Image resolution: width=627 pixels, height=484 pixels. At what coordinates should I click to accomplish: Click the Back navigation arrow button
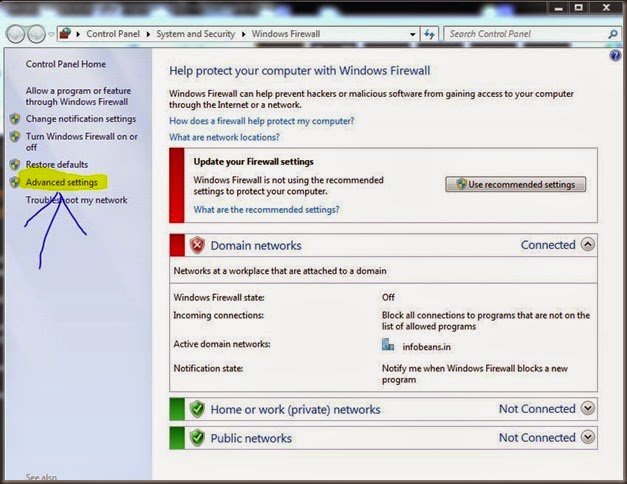[x=16, y=34]
